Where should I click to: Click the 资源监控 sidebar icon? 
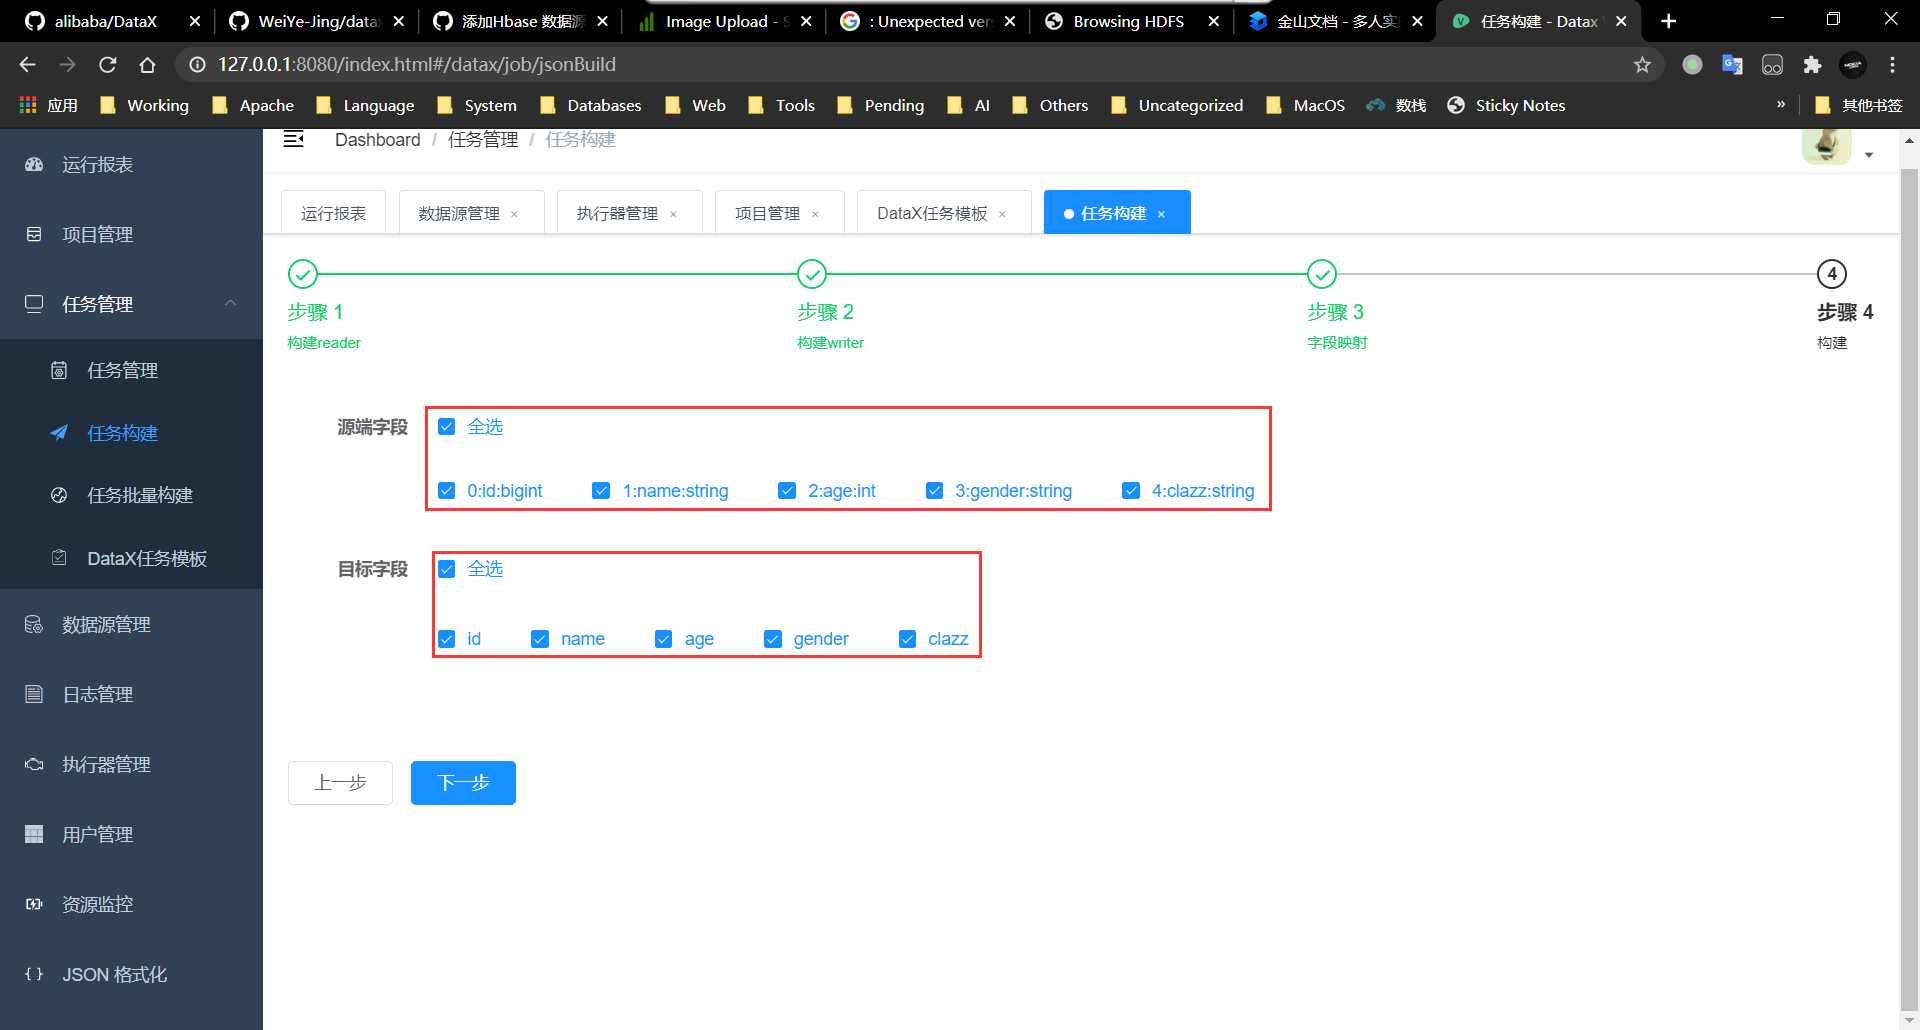pyautogui.click(x=34, y=904)
